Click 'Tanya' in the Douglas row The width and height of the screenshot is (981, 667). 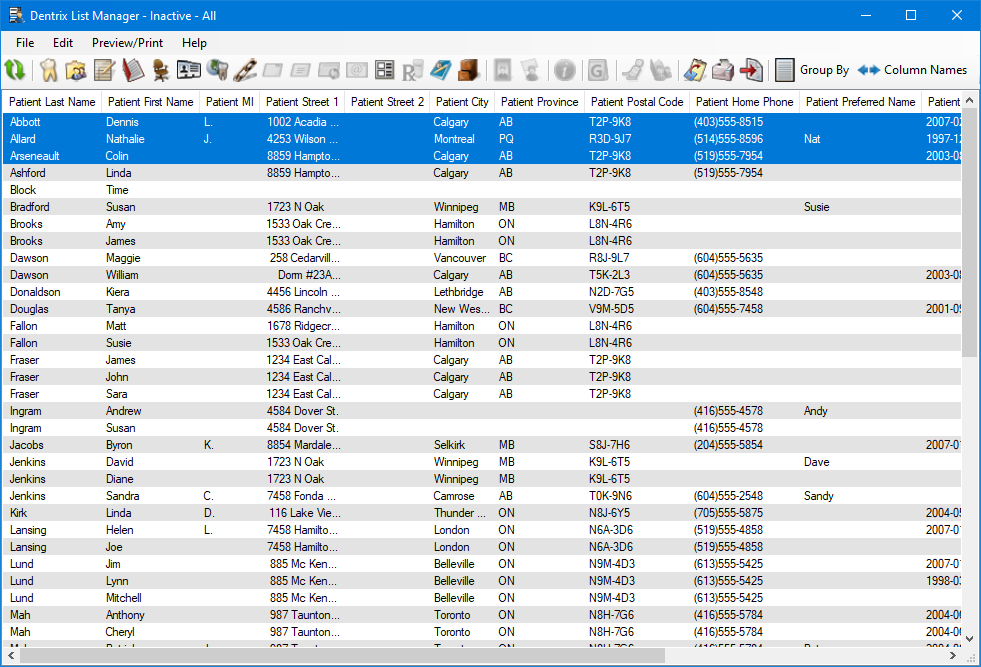click(121, 308)
